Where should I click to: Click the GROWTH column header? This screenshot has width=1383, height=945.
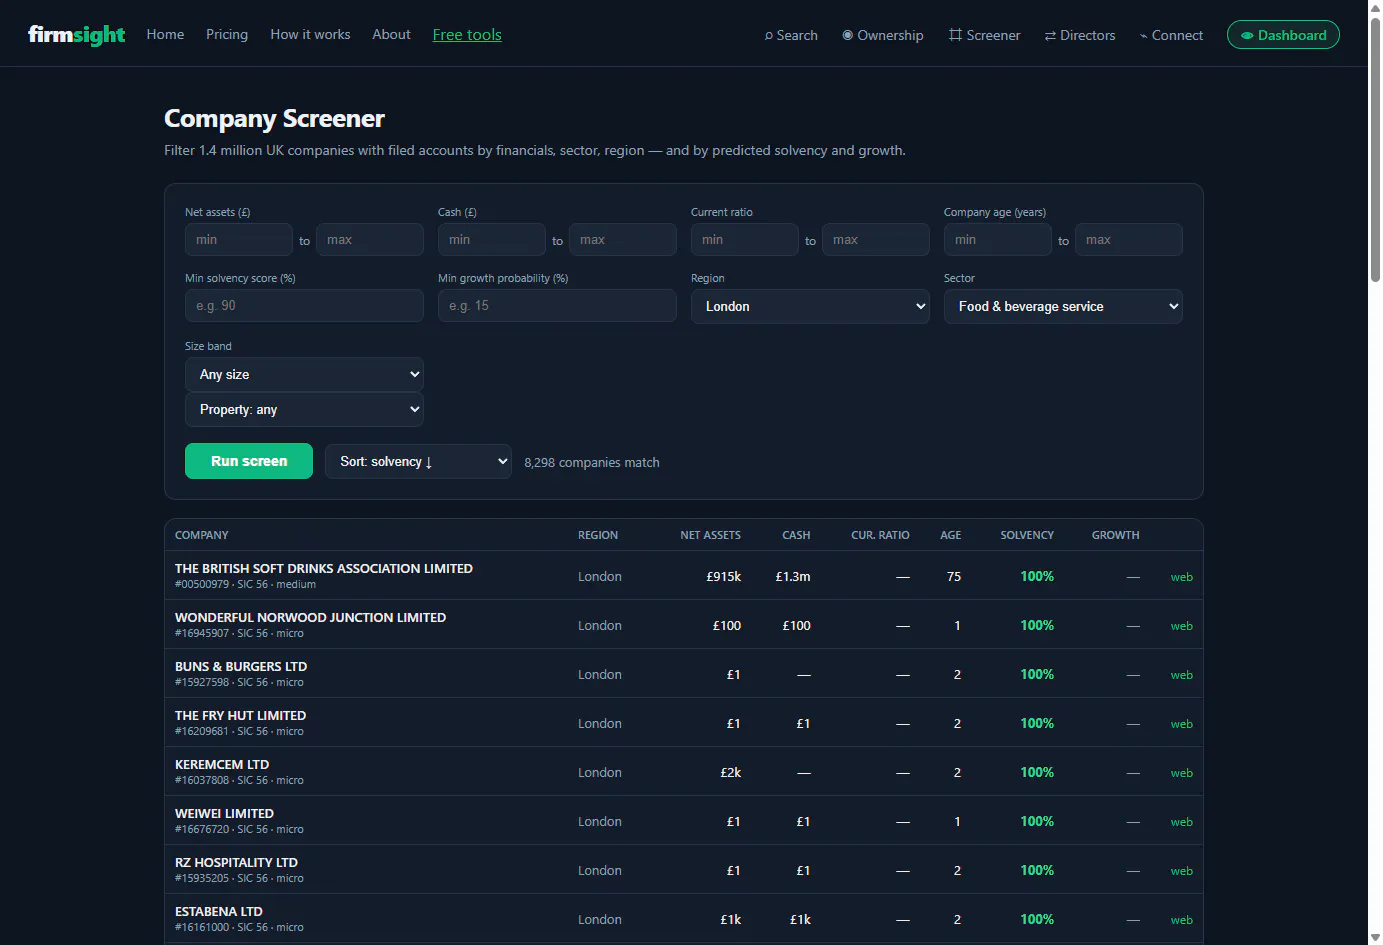point(1115,535)
